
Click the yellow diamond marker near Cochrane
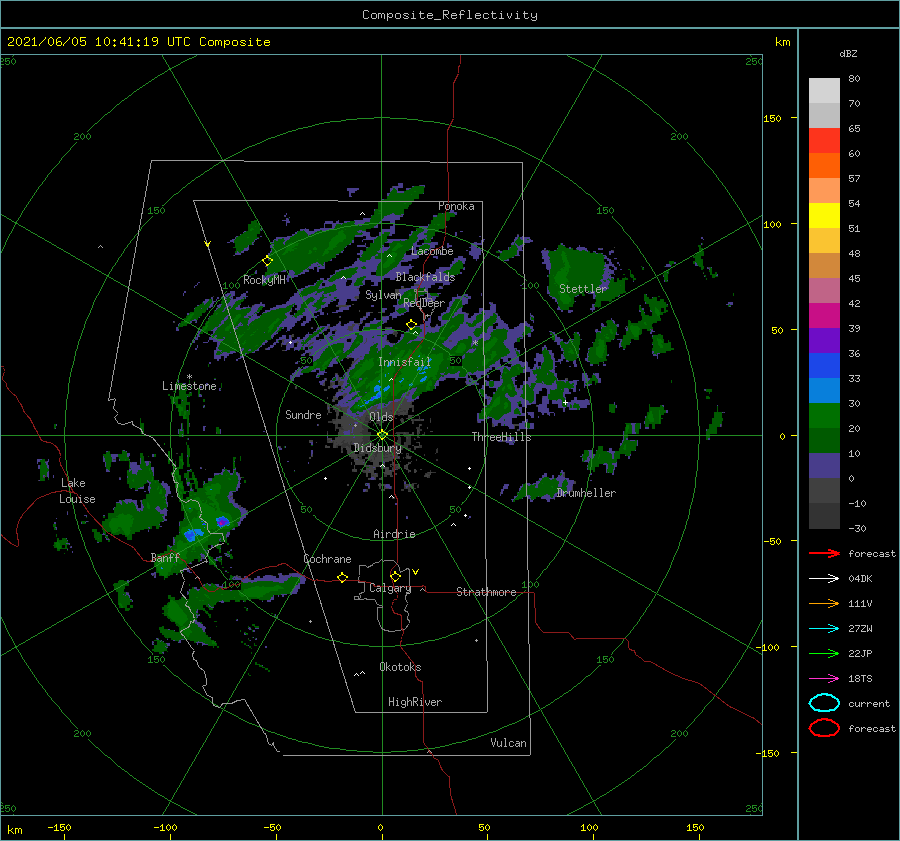342,577
